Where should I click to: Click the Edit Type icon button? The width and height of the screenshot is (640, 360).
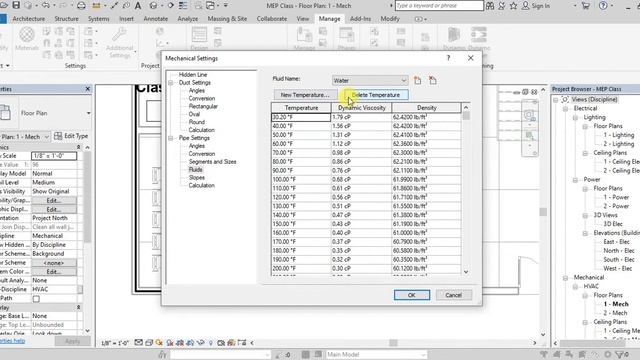point(71,136)
